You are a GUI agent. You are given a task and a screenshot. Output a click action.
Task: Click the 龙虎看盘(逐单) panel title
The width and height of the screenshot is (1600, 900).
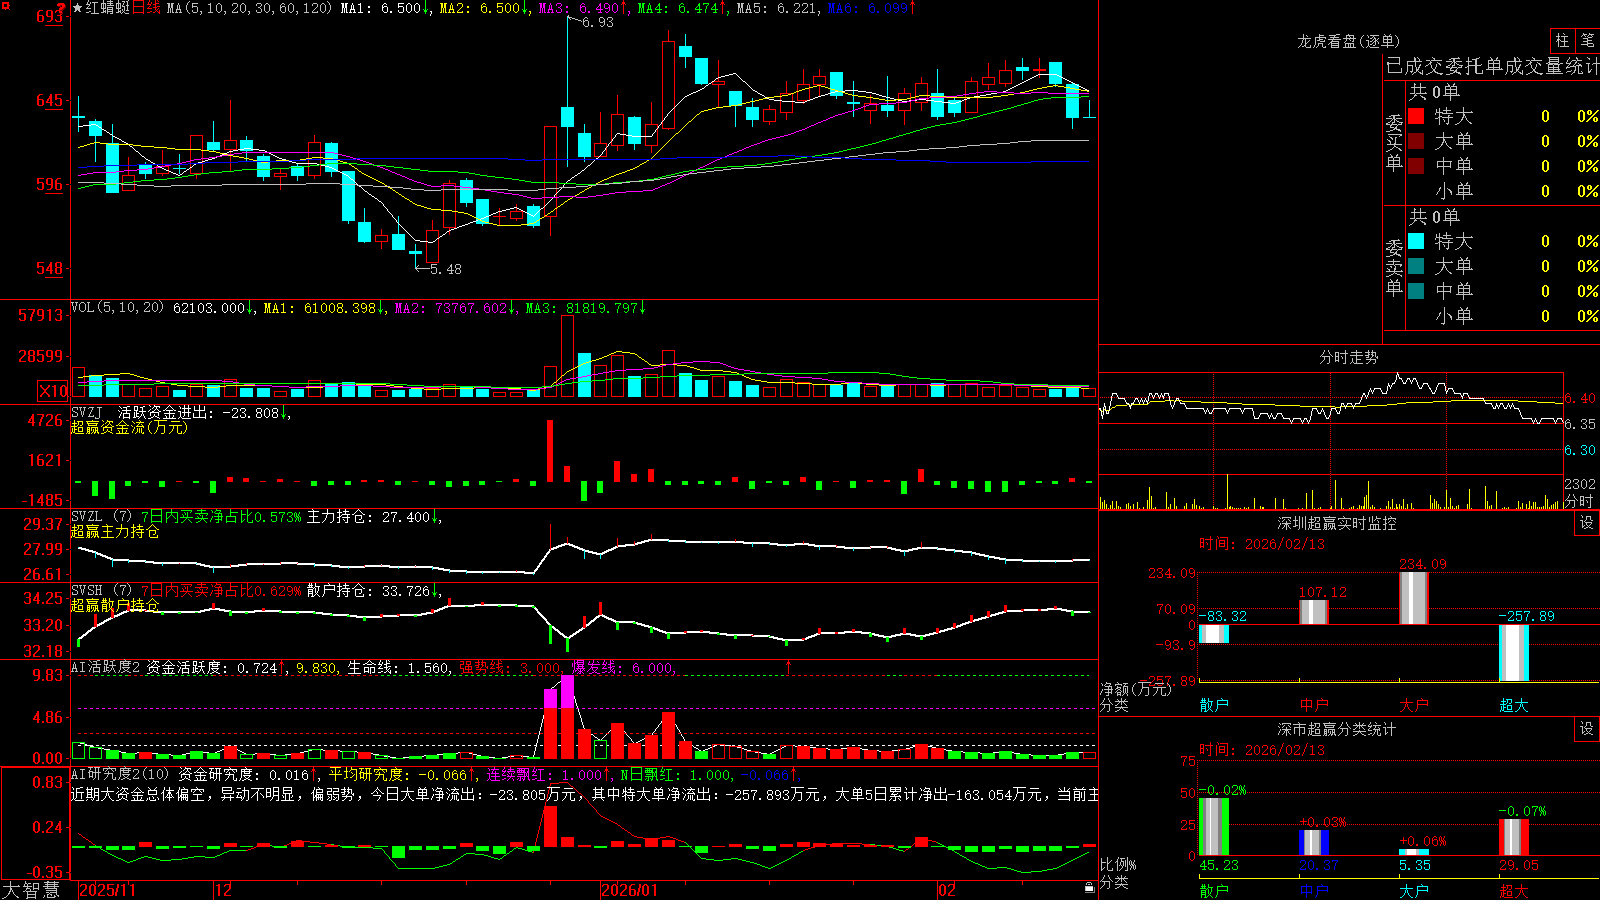[x=1348, y=41]
